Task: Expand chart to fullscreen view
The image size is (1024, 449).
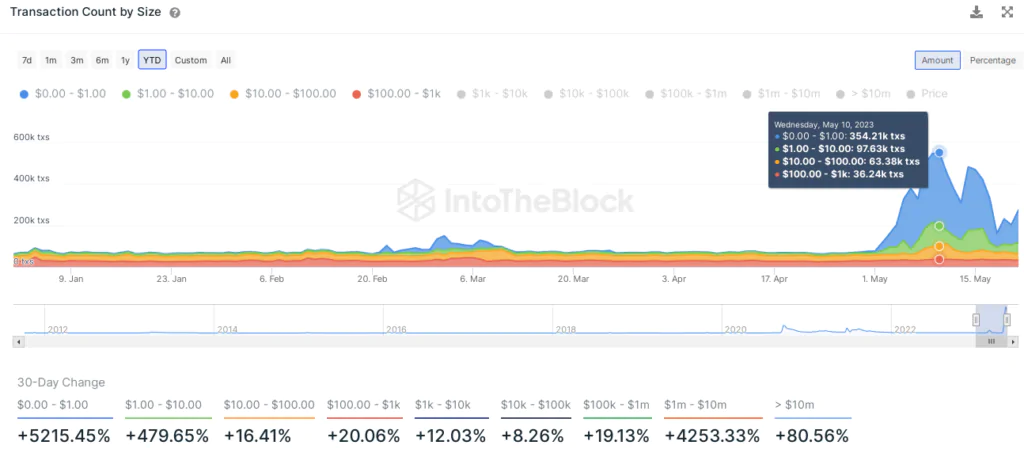Action: click(x=1007, y=12)
